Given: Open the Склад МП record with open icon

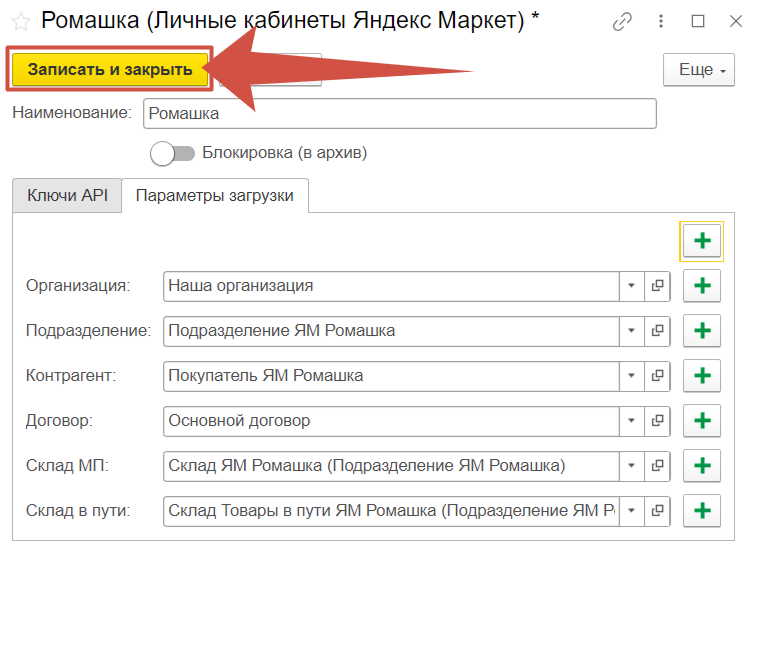Looking at the screenshot, I should click(x=658, y=466).
